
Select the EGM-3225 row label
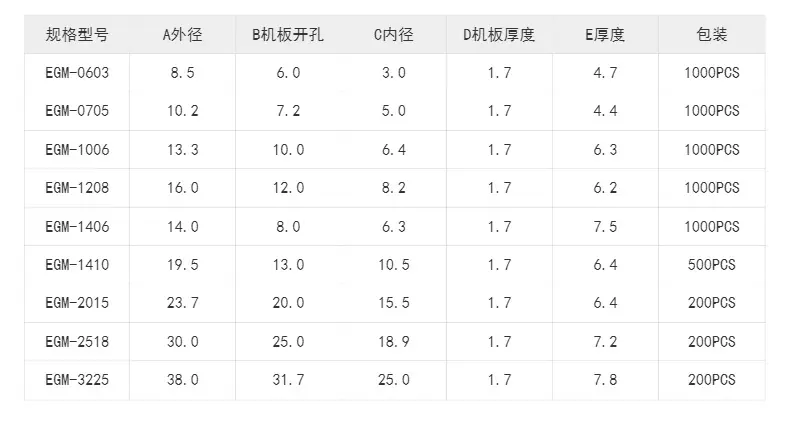(77, 380)
